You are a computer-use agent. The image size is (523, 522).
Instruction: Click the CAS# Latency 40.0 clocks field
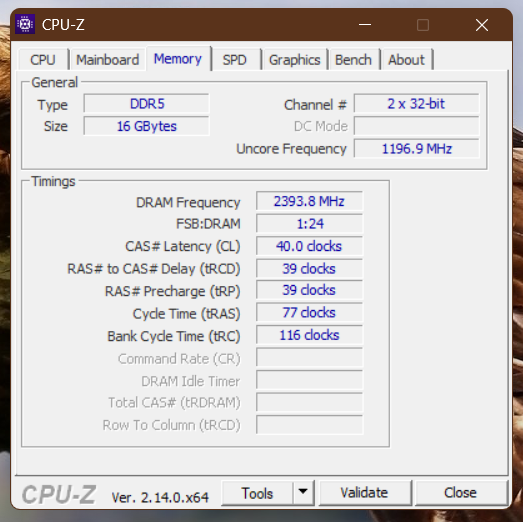[309, 246]
